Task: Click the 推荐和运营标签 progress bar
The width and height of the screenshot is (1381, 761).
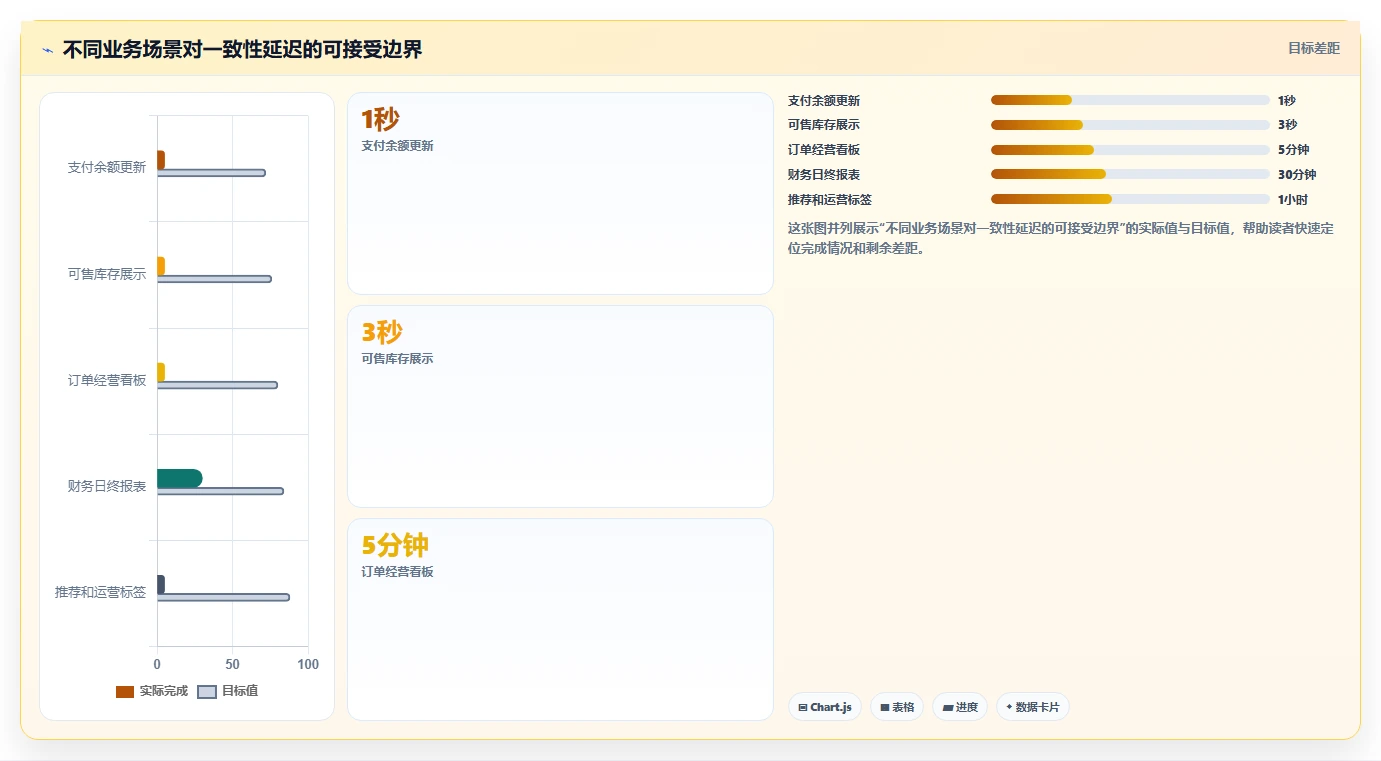Action: (x=1130, y=199)
